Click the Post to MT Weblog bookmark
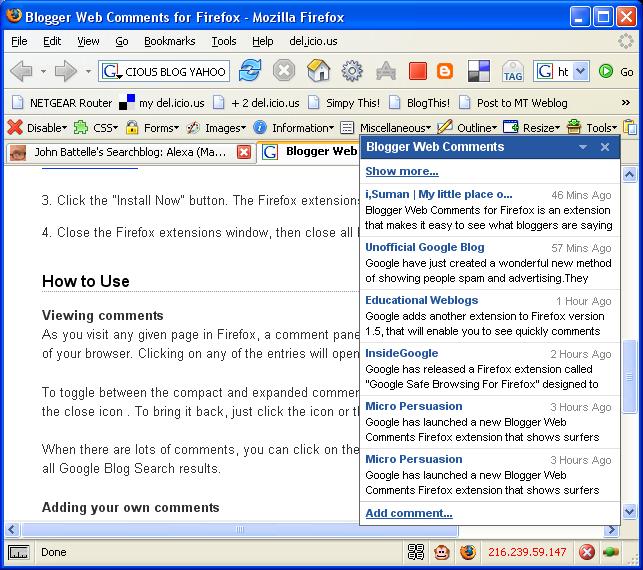The image size is (643, 570). (513, 103)
